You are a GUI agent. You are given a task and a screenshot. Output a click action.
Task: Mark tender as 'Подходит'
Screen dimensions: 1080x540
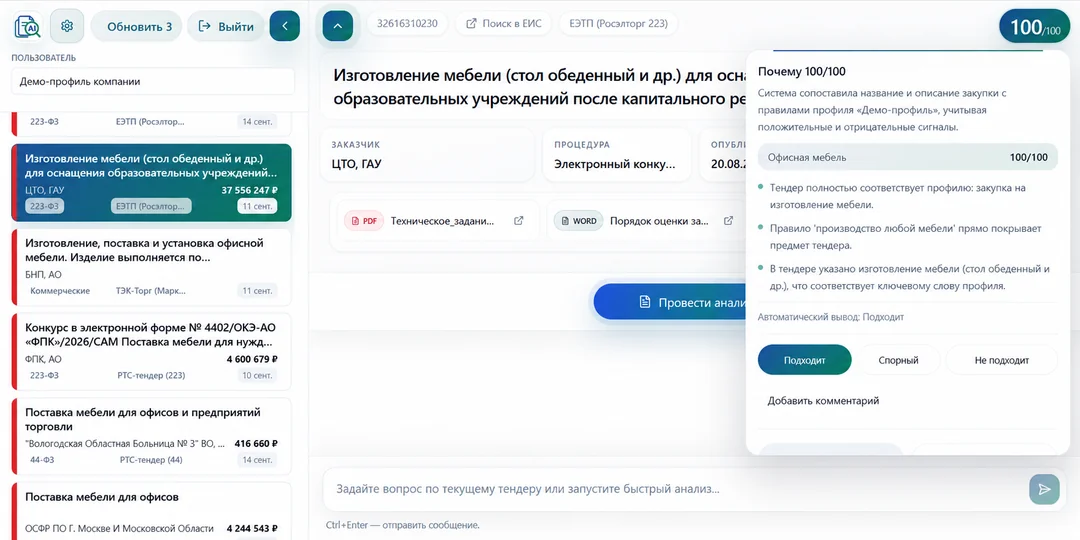pyautogui.click(x=804, y=360)
